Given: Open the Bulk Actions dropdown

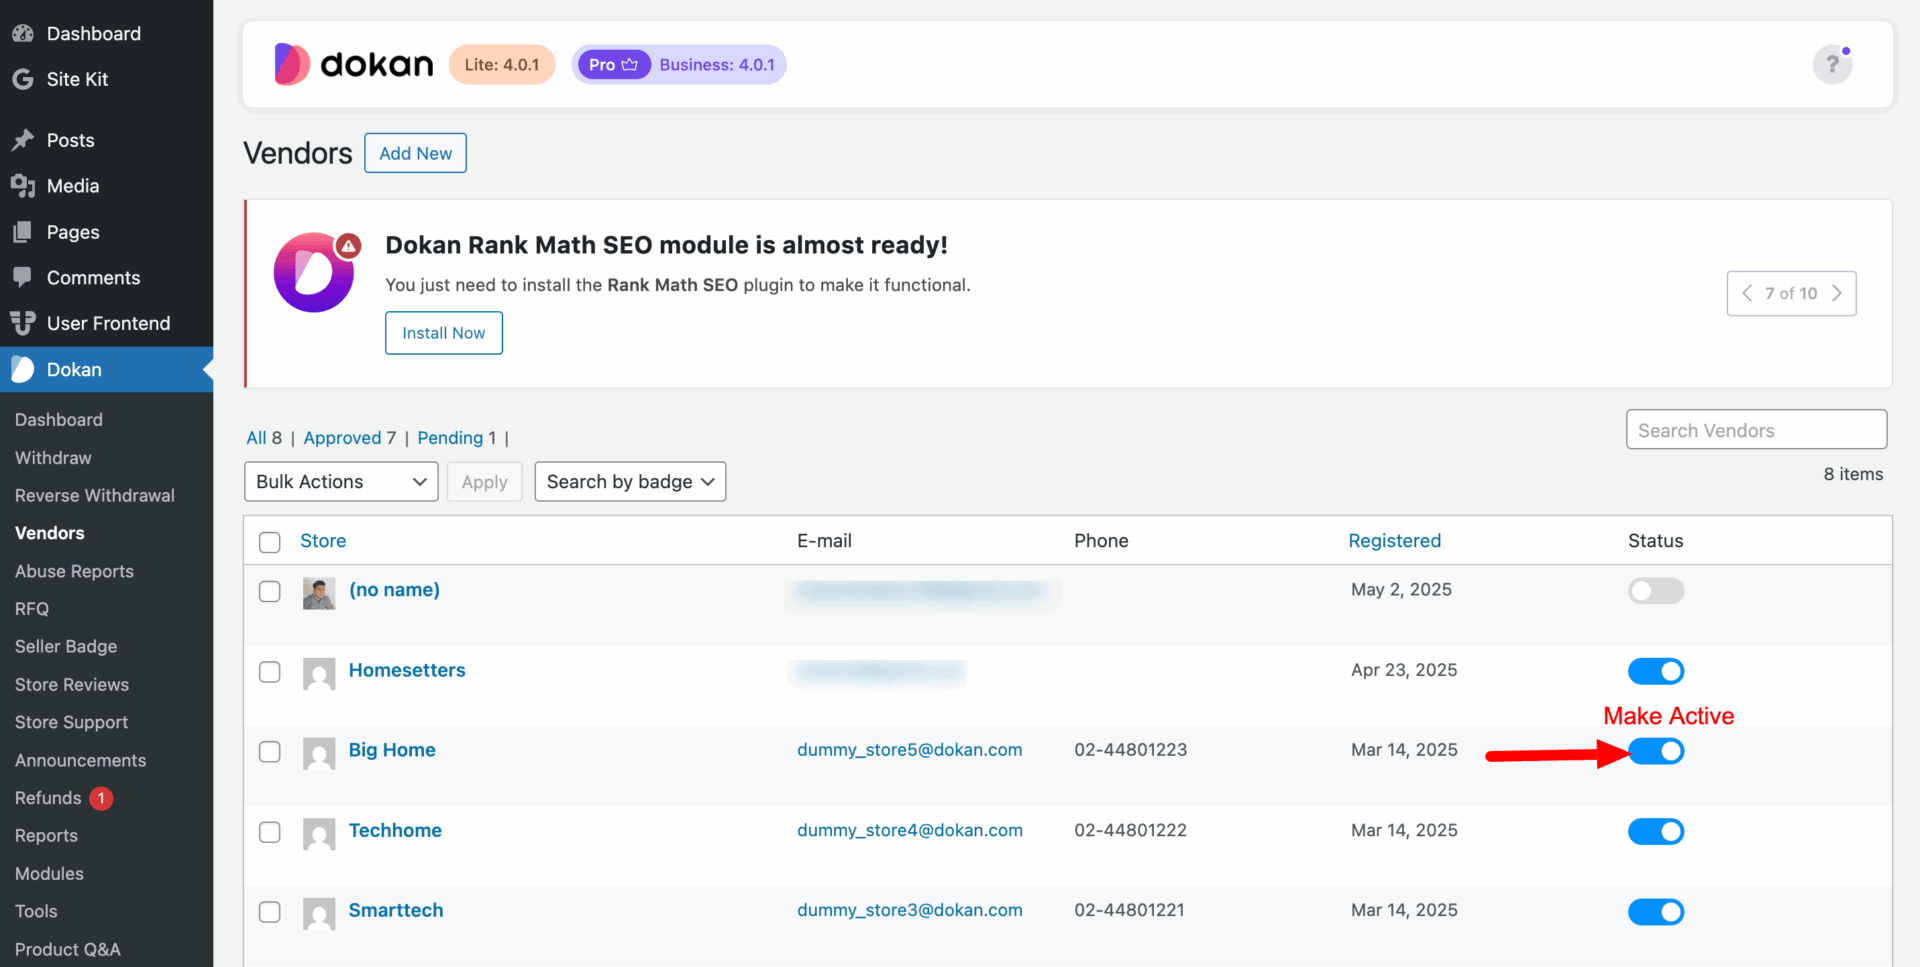Looking at the screenshot, I should (x=341, y=481).
